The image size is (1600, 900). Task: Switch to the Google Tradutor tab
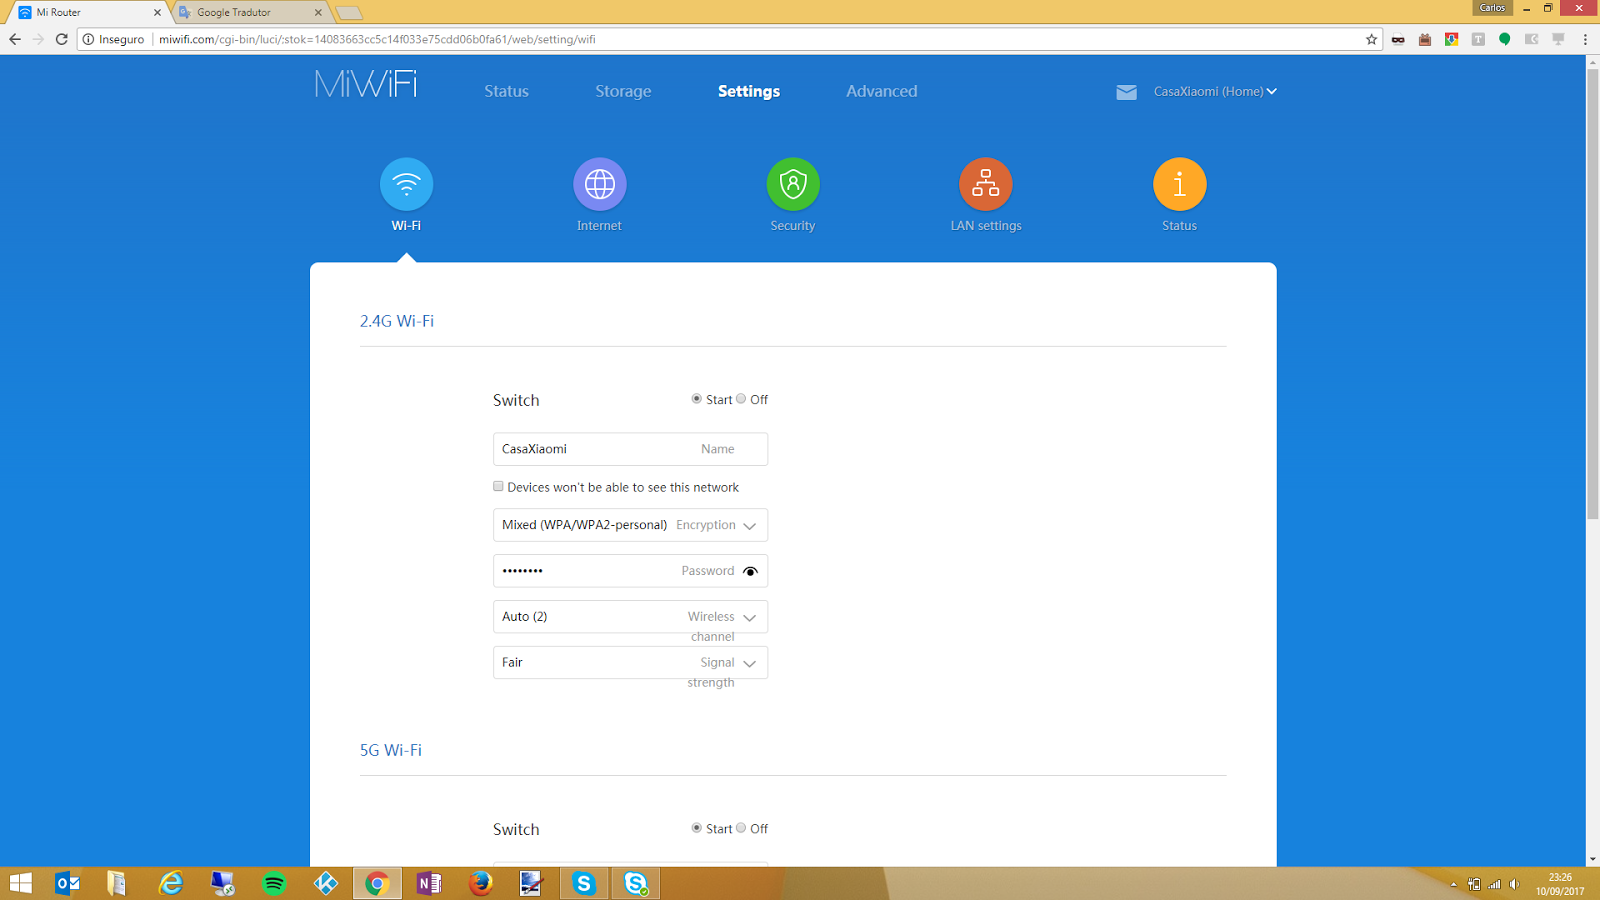(x=250, y=12)
